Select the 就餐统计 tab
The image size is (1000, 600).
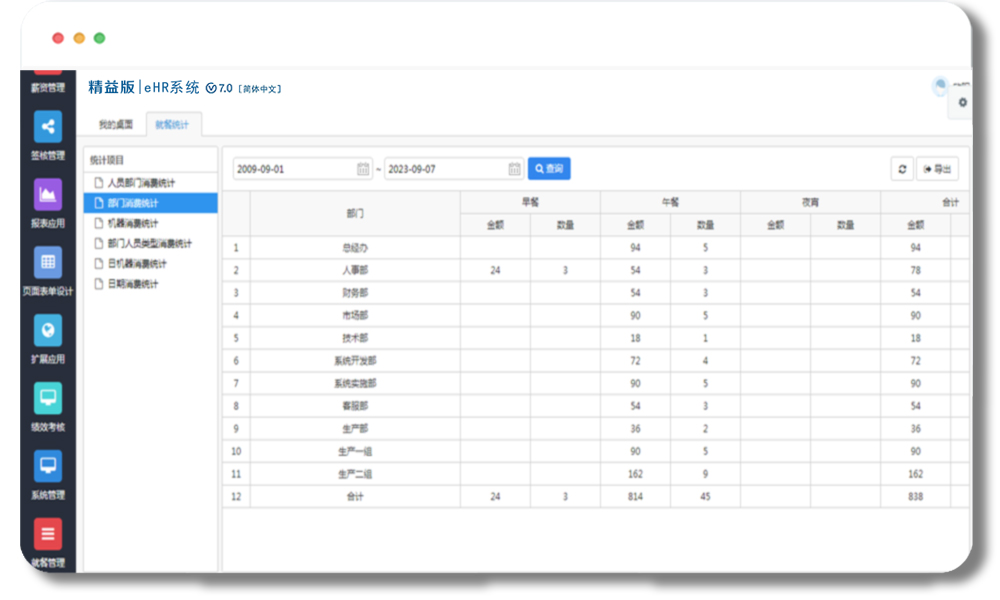point(172,124)
